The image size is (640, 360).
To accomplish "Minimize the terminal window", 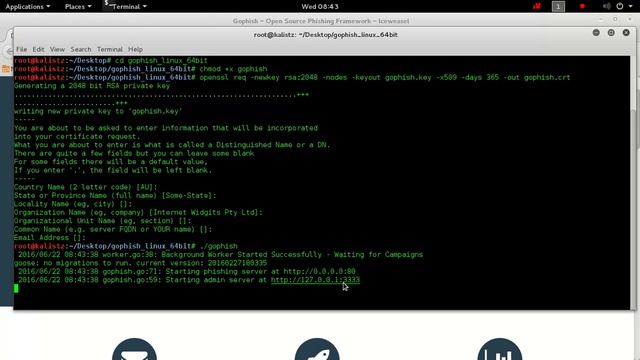I will click(x=596, y=33).
